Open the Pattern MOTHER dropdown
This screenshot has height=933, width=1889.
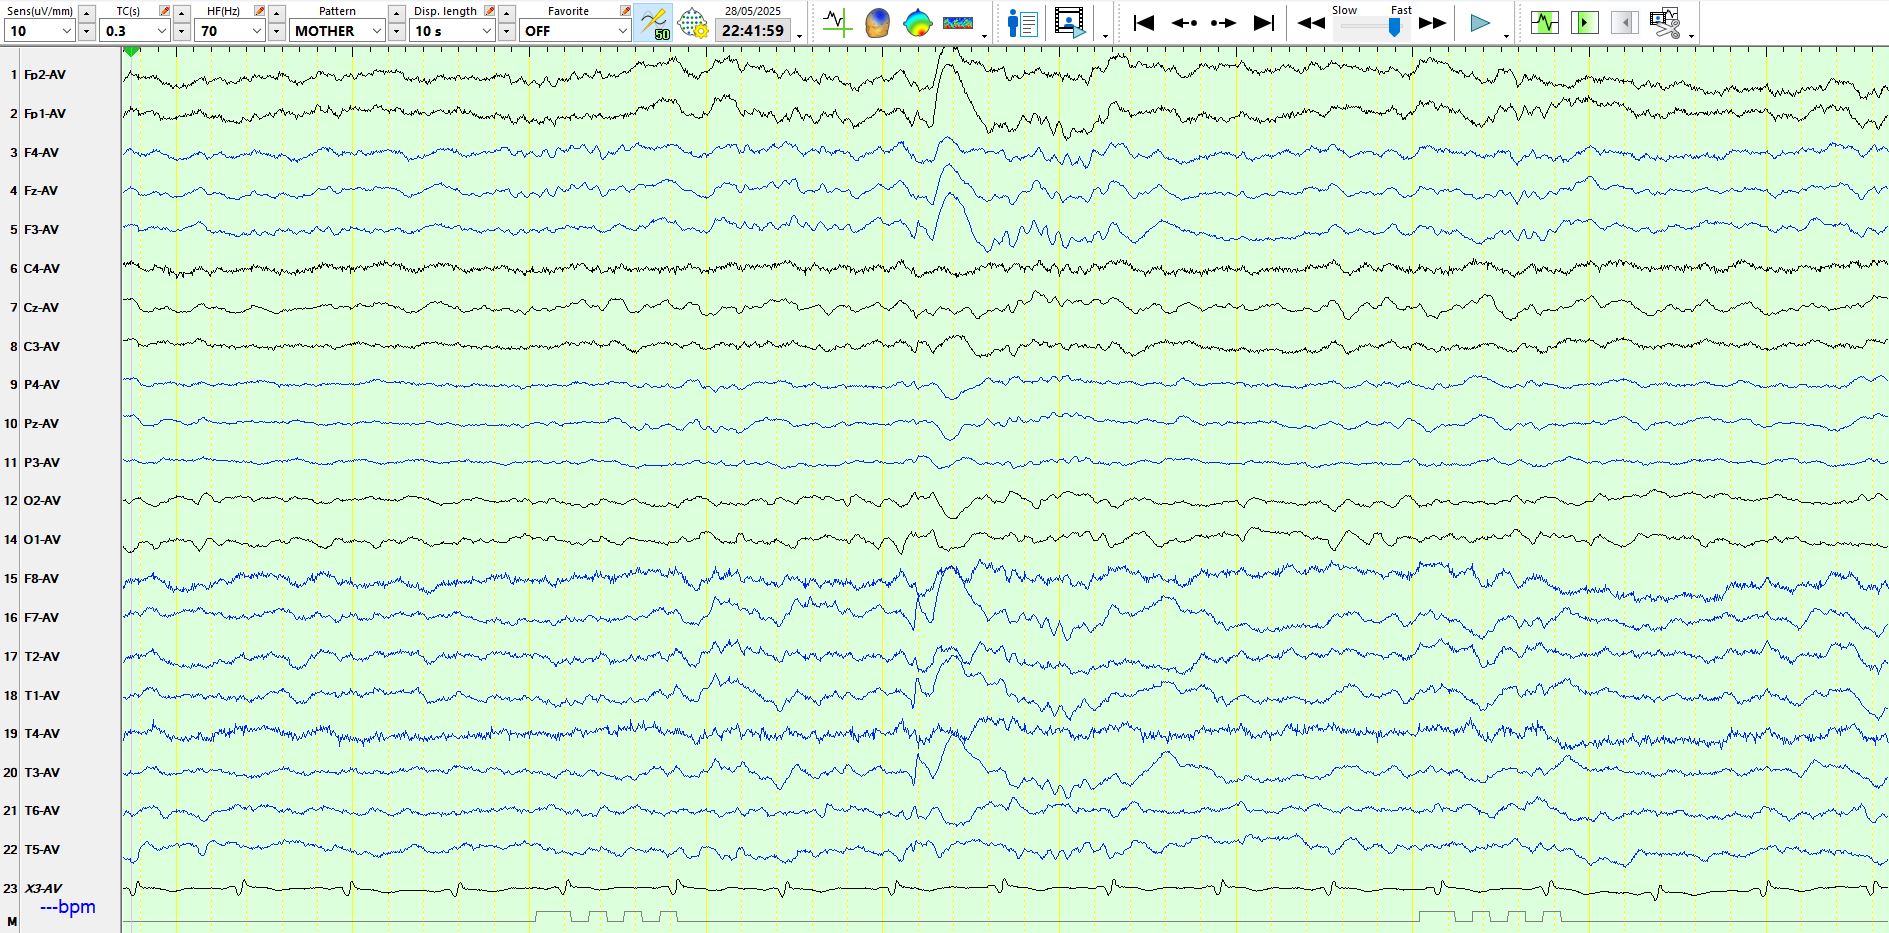(x=337, y=31)
